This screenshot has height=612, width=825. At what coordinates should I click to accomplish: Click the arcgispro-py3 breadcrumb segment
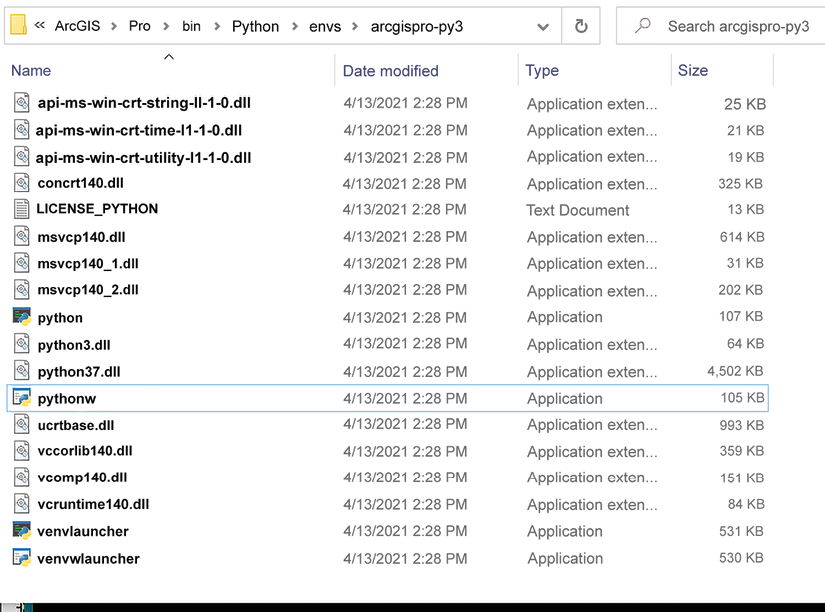pyautogui.click(x=417, y=26)
